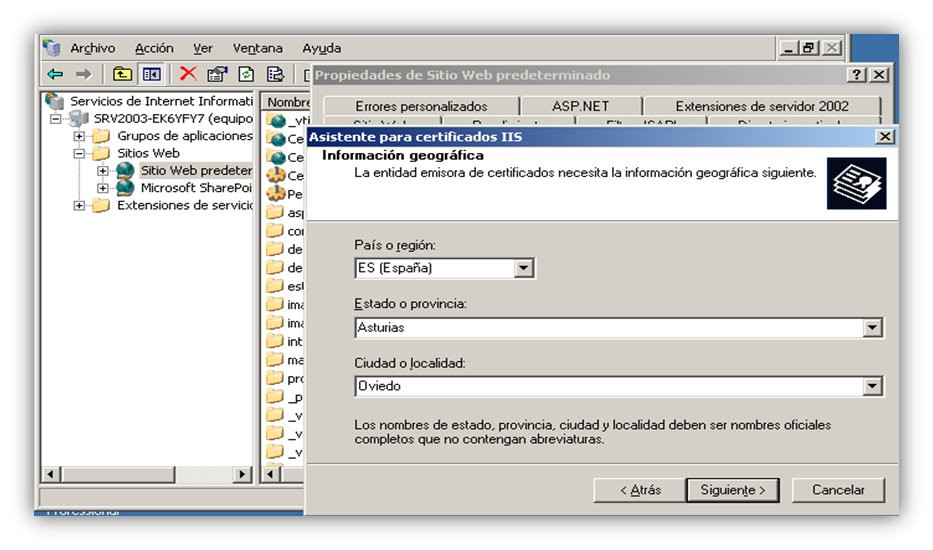Viewport: 933px width, 550px height.
Task: Toggle the show/hide console tree icon
Action: tap(151, 74)
